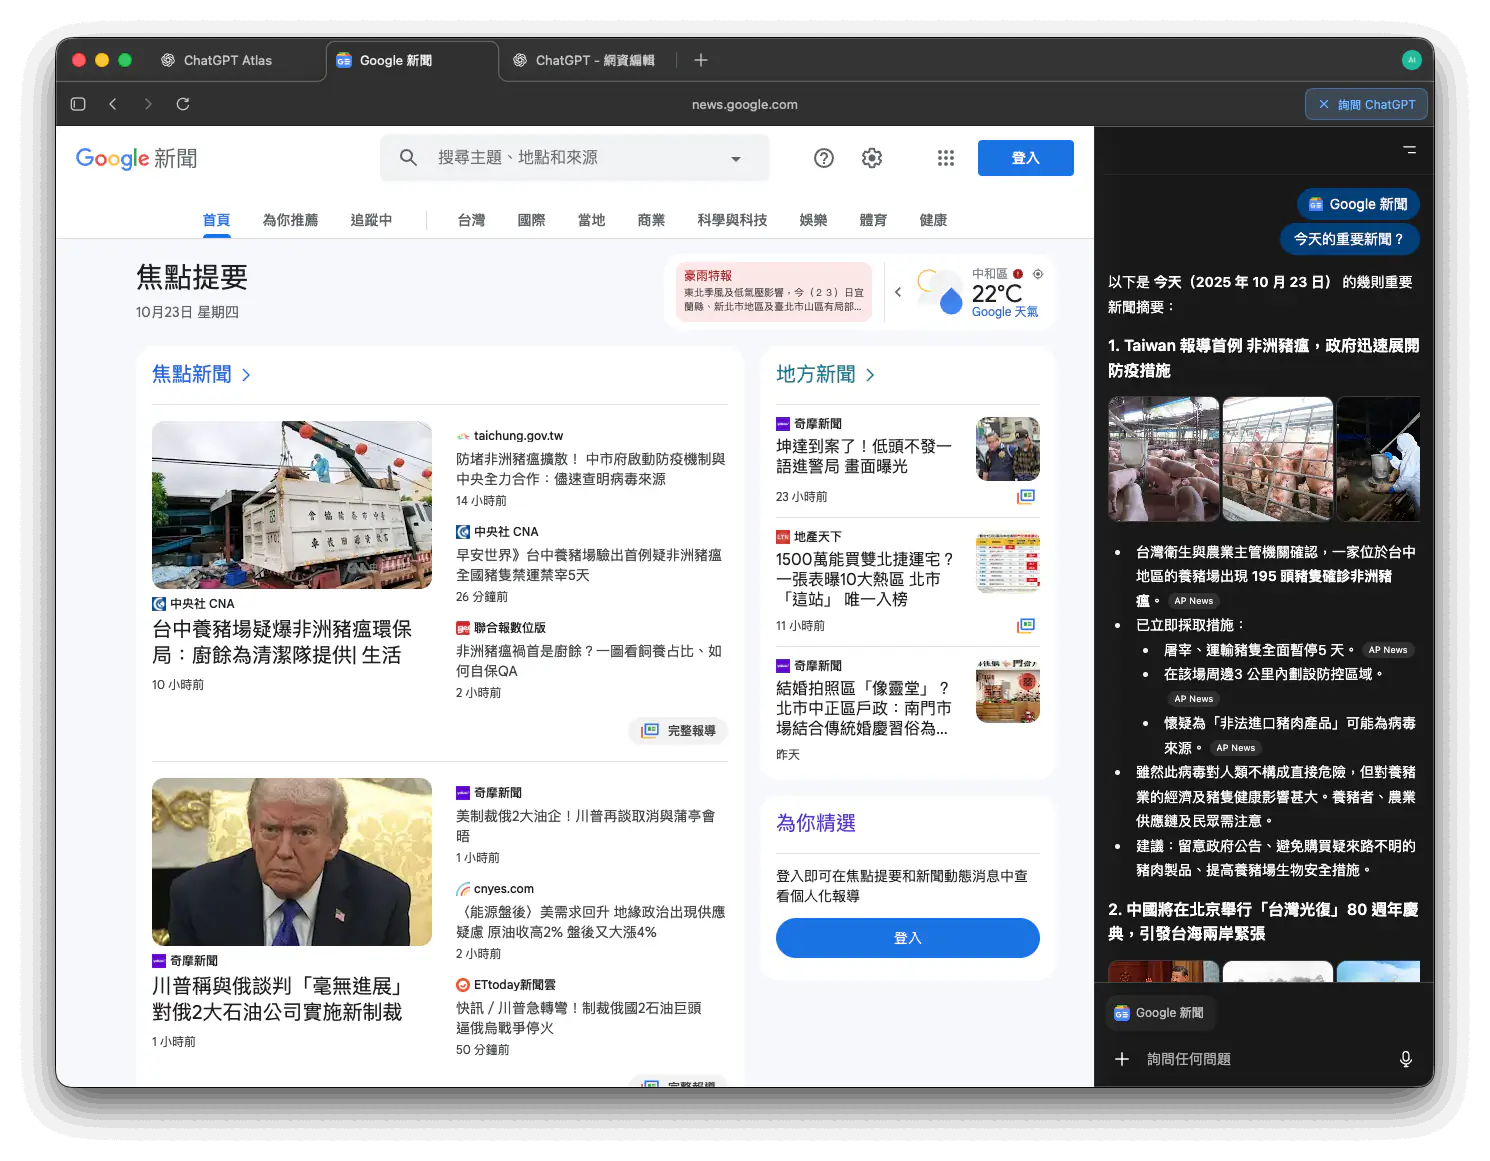Expand the 焦點新聞 section chevron
The height and width of the screenshot is (1161, 1490).
point(246,375)
